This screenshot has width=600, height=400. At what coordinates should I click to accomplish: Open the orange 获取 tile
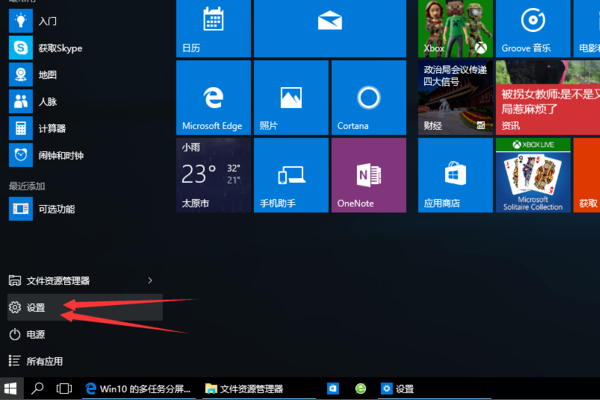point(587,175)
